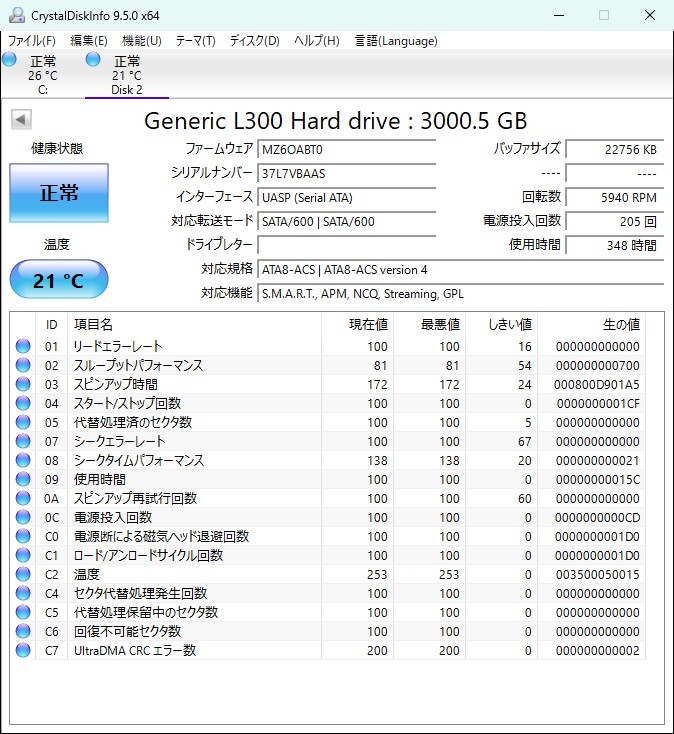Click the status icon for ID 0A row
Viewport: 674px width, 734px height.
pos(23,498)
